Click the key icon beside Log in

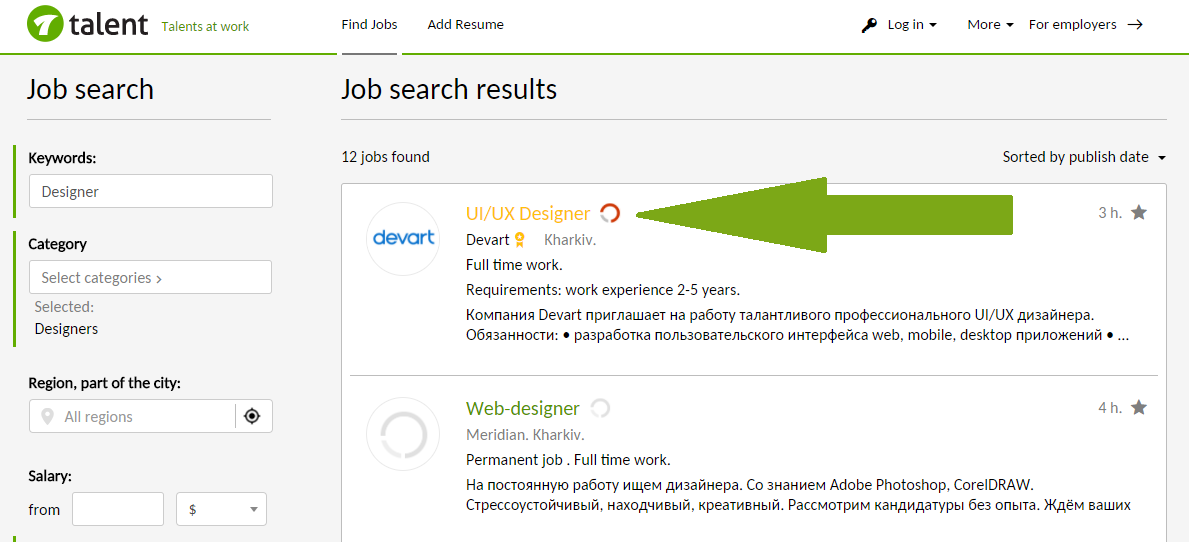(870, 25)
